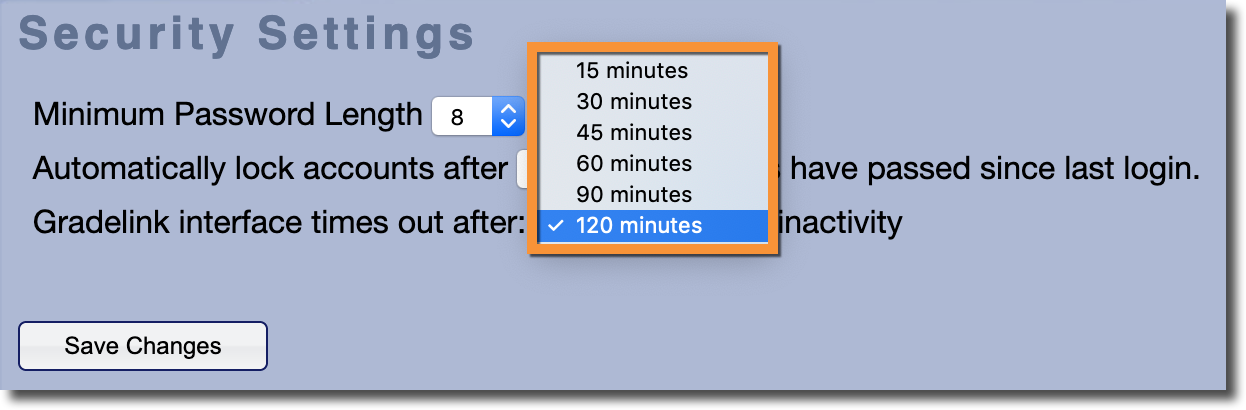1246x410 pixels.
Task: Click the orange border of the dropdown list
Action: [x=775, y=150]
